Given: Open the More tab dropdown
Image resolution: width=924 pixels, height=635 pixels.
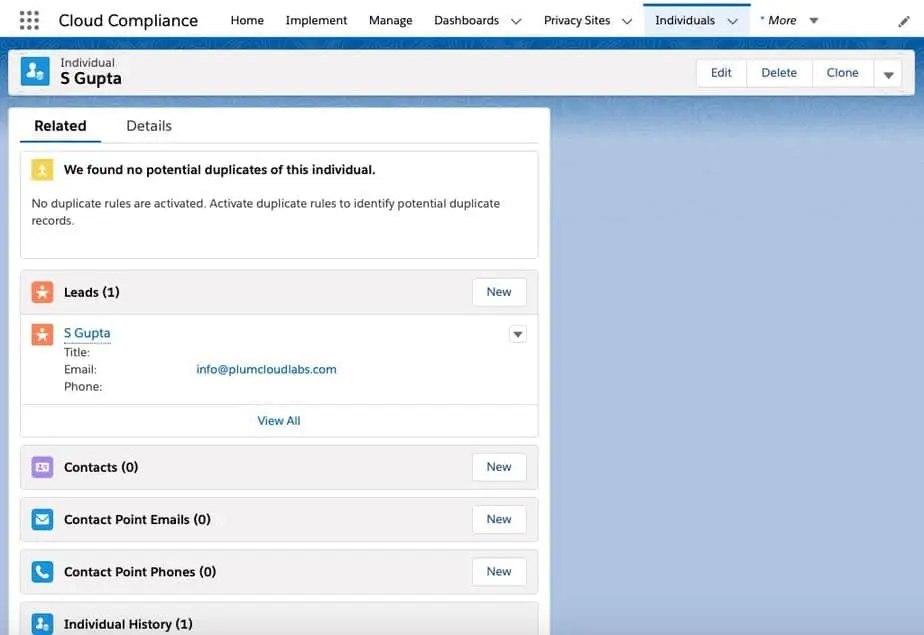Looking at the screenshot, I should pos(813,19).
